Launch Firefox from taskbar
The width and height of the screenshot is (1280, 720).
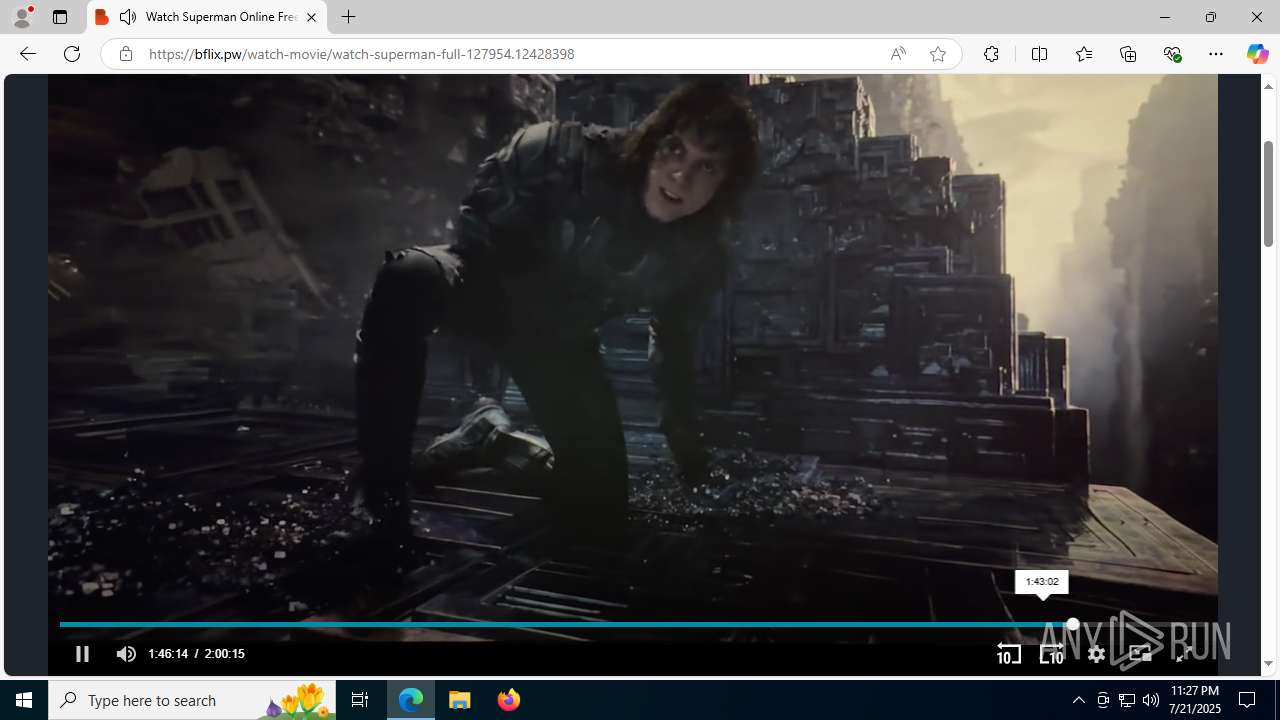pyautogui.click(x=508, y=700)
